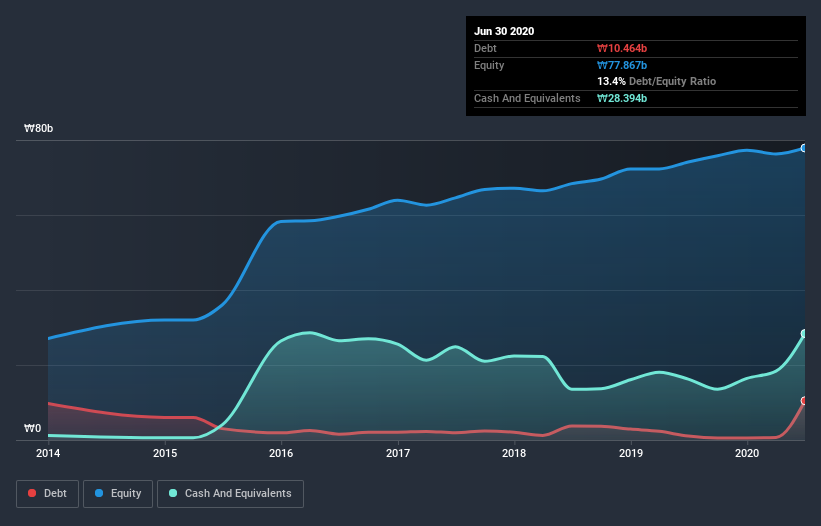Click the 2018 x-axis label
821x526 pixels.
point(514,453)
